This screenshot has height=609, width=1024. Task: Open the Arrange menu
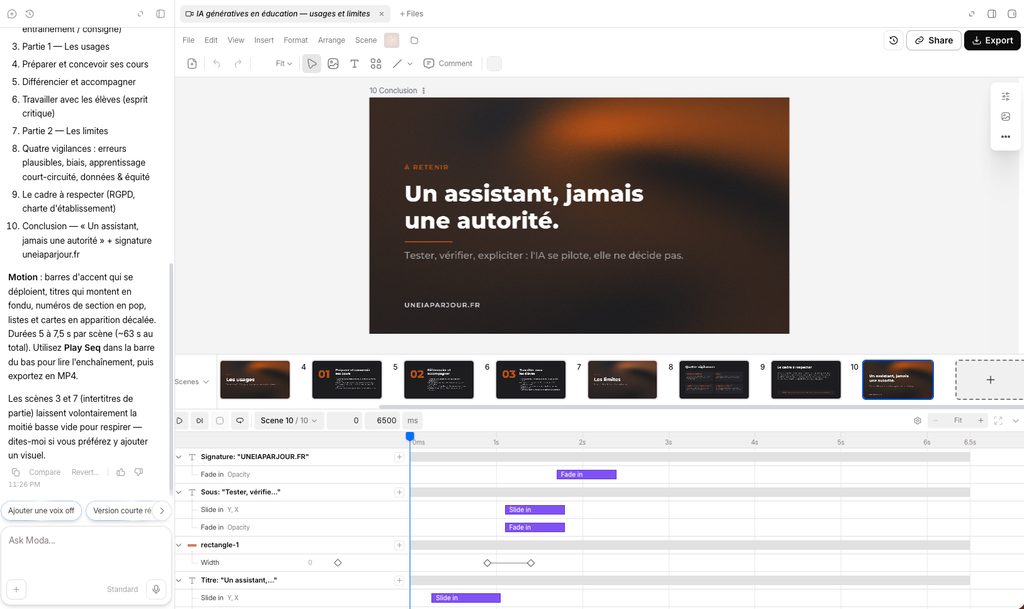click(x=331, y=40)
